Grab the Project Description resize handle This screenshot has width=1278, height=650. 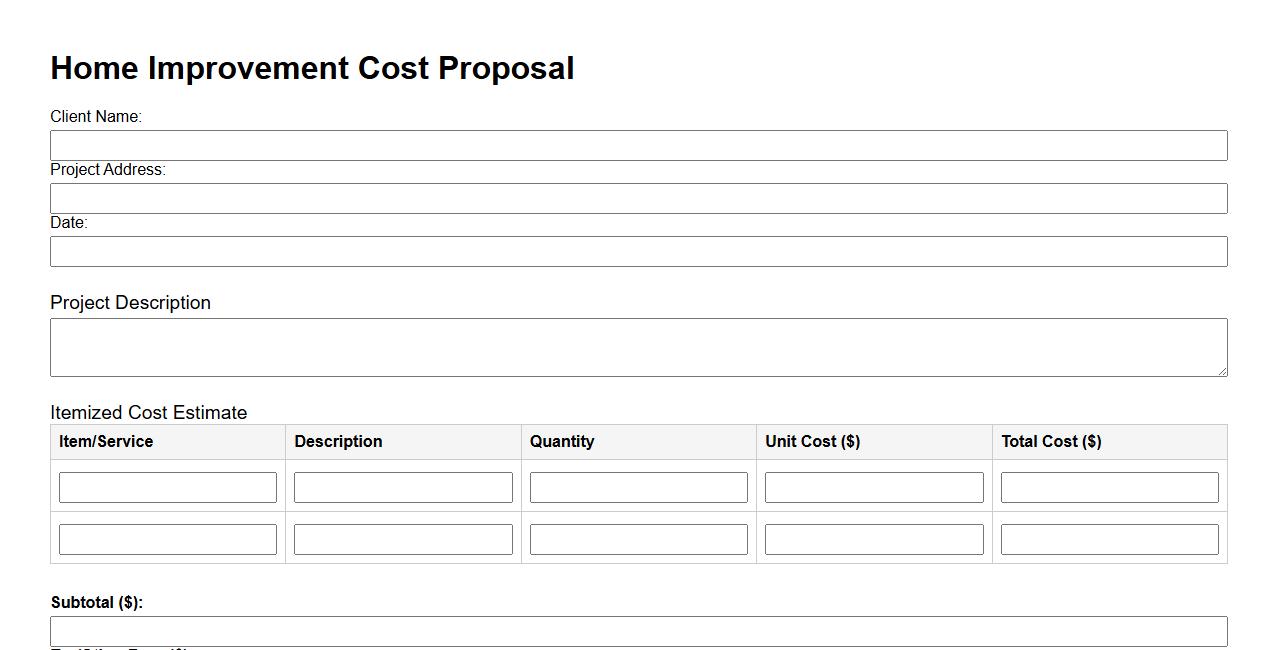[1221, 371]
